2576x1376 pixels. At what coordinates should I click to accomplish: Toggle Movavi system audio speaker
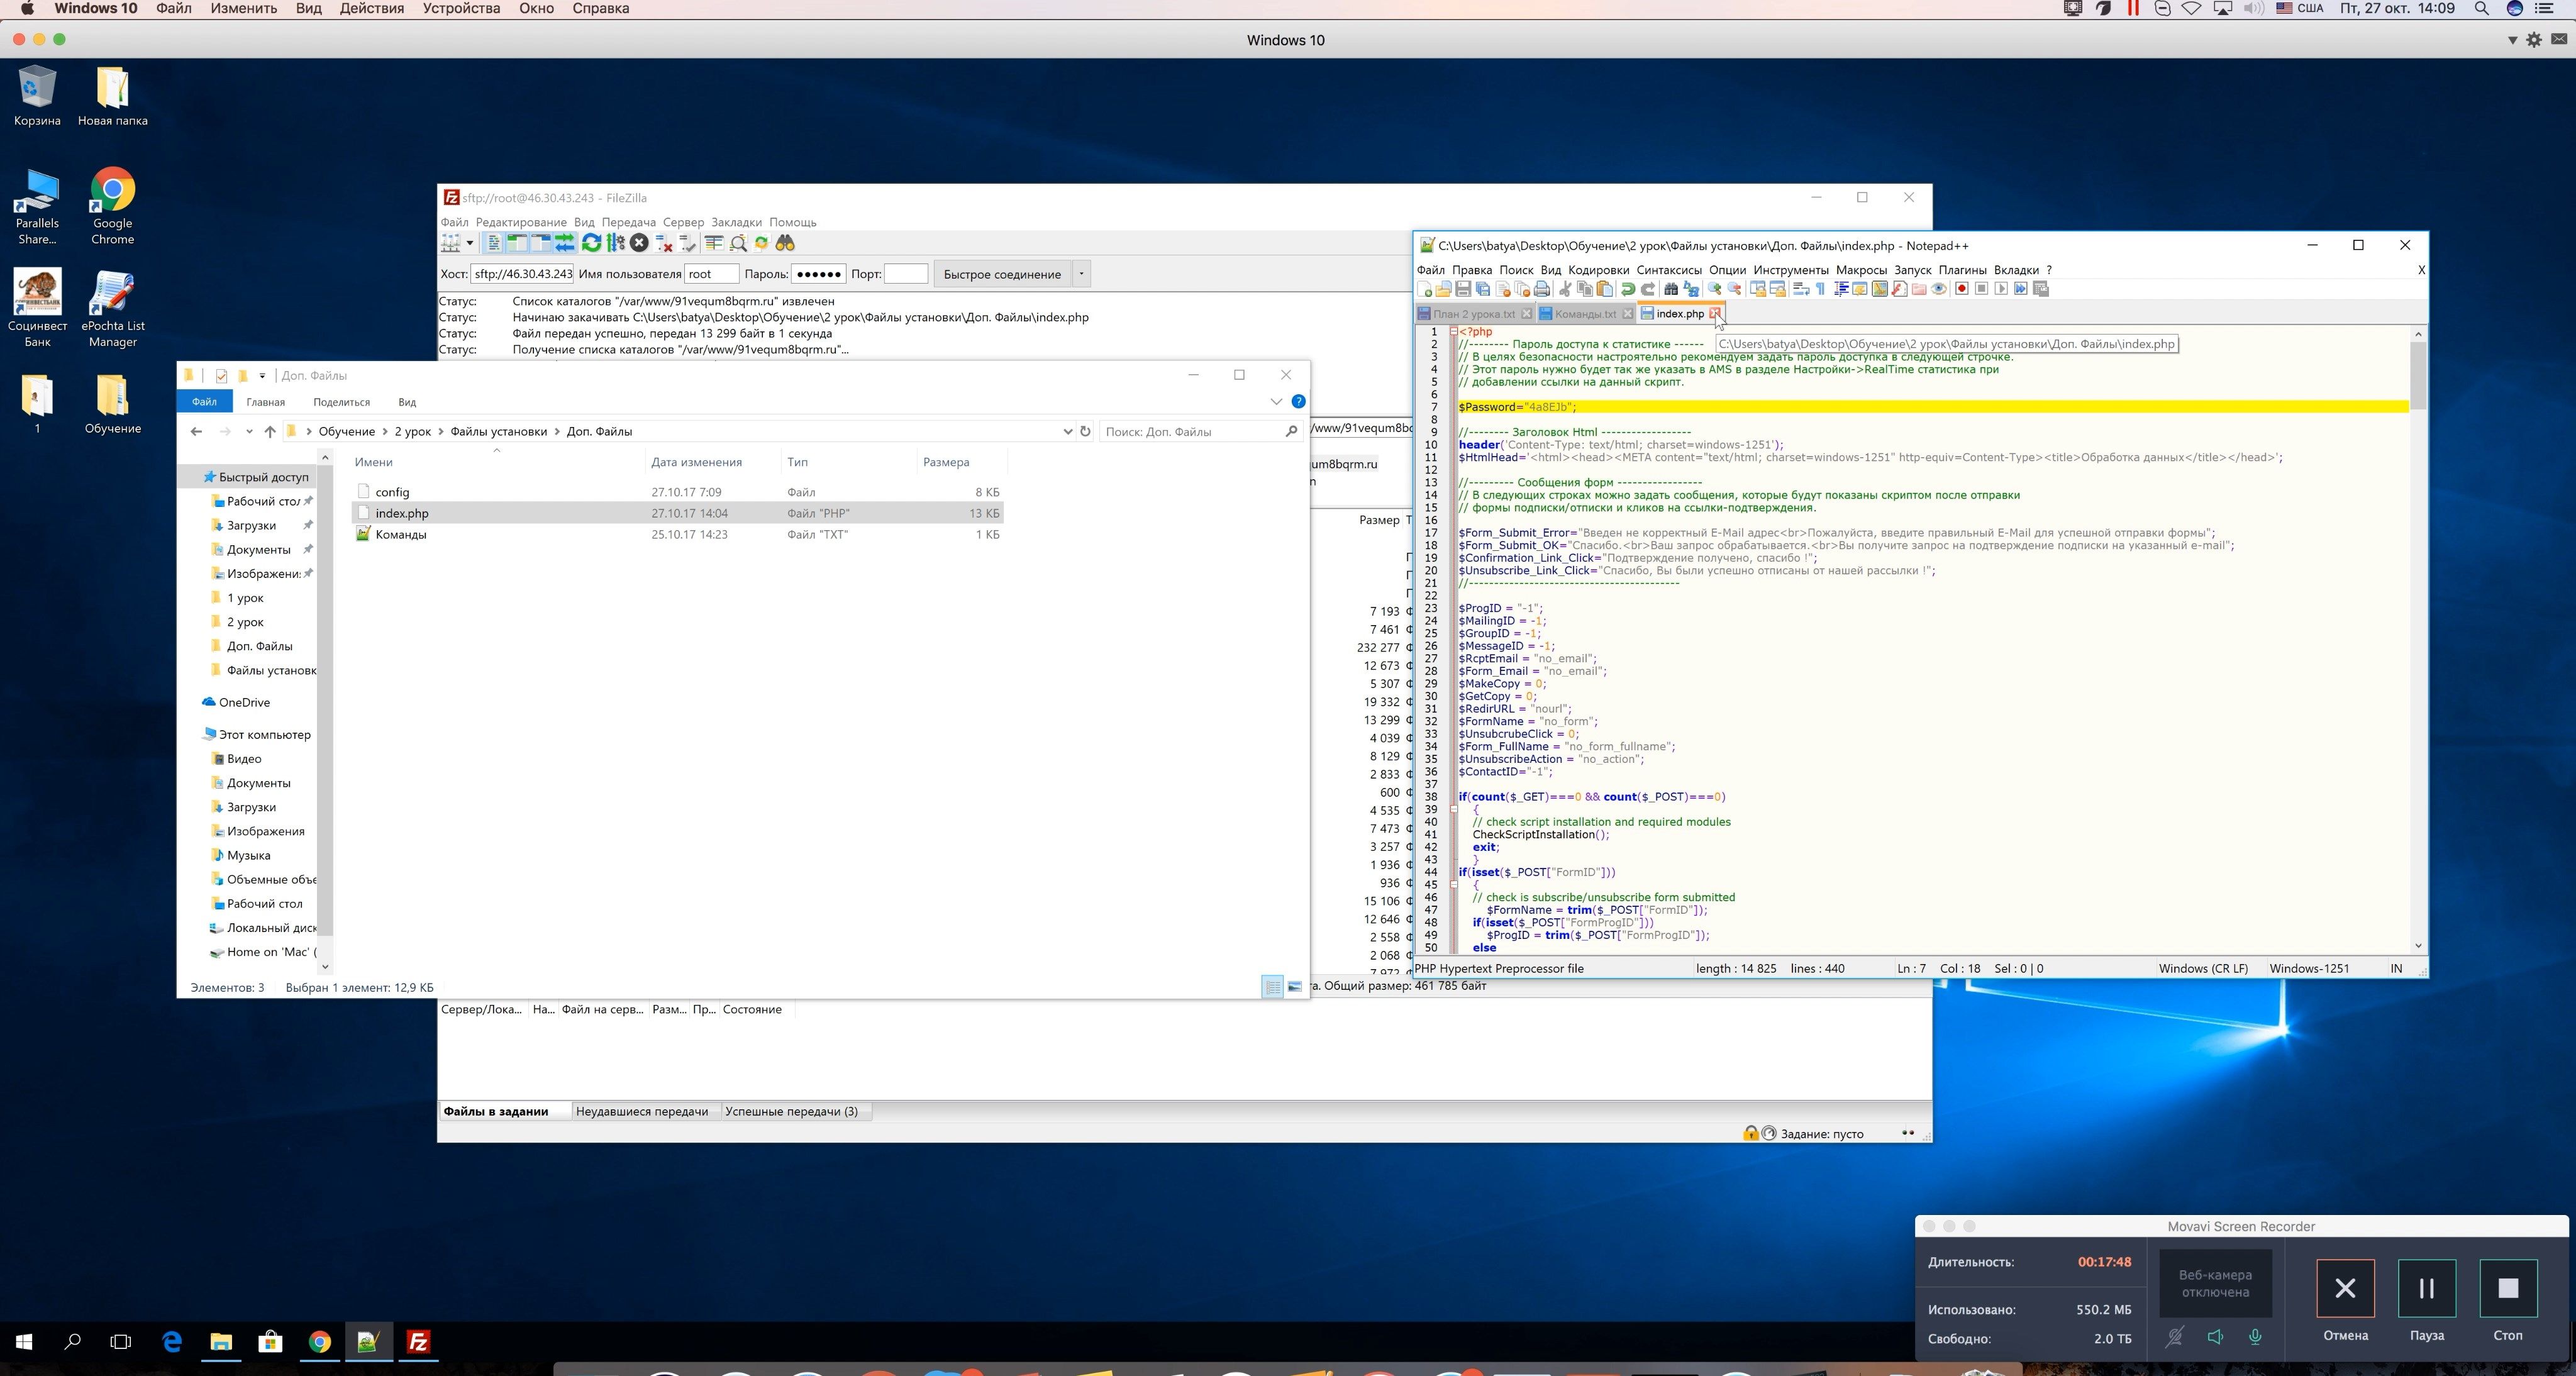pos(2215,1337)
